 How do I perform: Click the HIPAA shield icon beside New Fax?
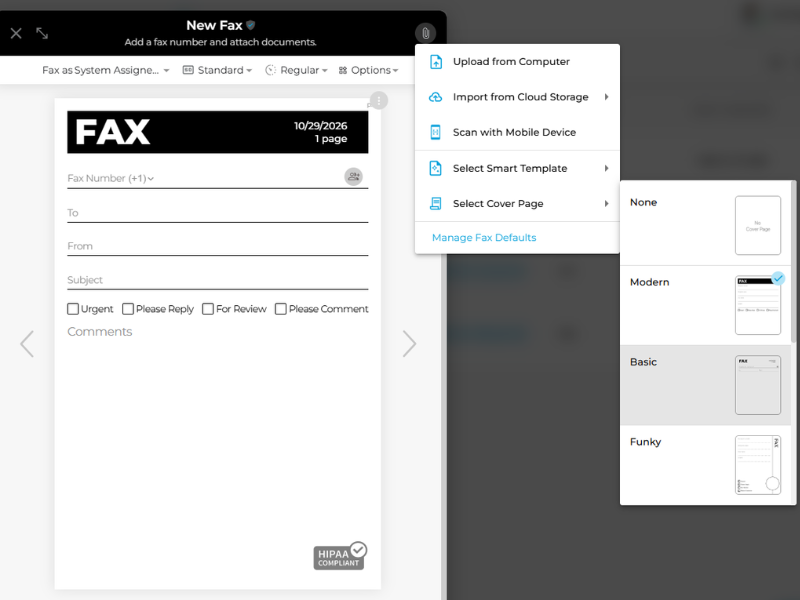[251, 25]
